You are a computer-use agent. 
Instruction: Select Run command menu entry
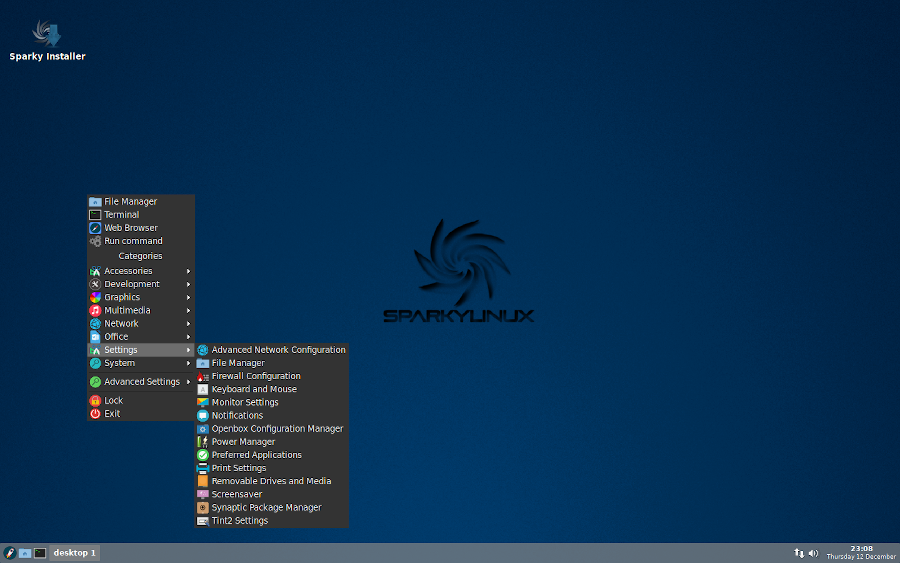(141, 241)
